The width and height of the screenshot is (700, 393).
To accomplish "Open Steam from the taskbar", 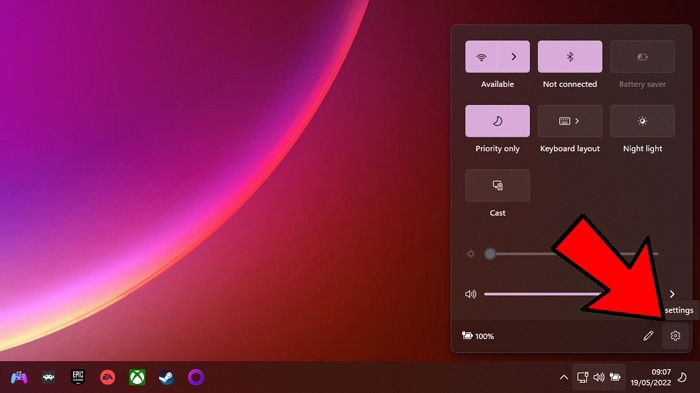I will point(167,378).
